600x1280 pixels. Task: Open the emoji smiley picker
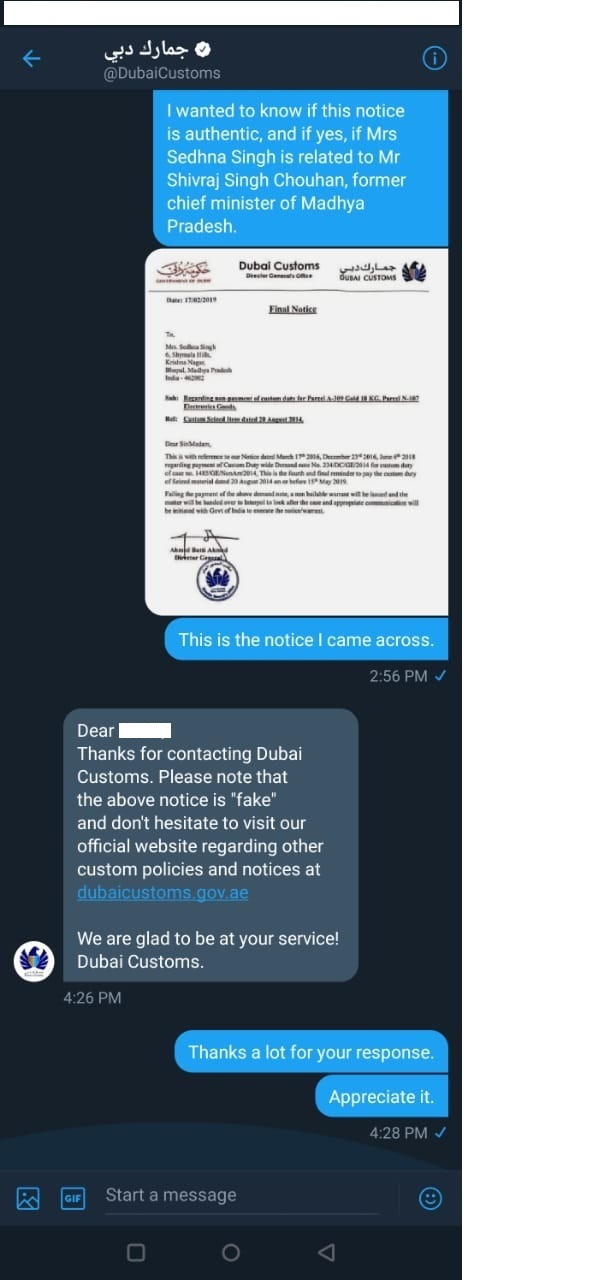pyautogui.click(x=431, y=1198)
